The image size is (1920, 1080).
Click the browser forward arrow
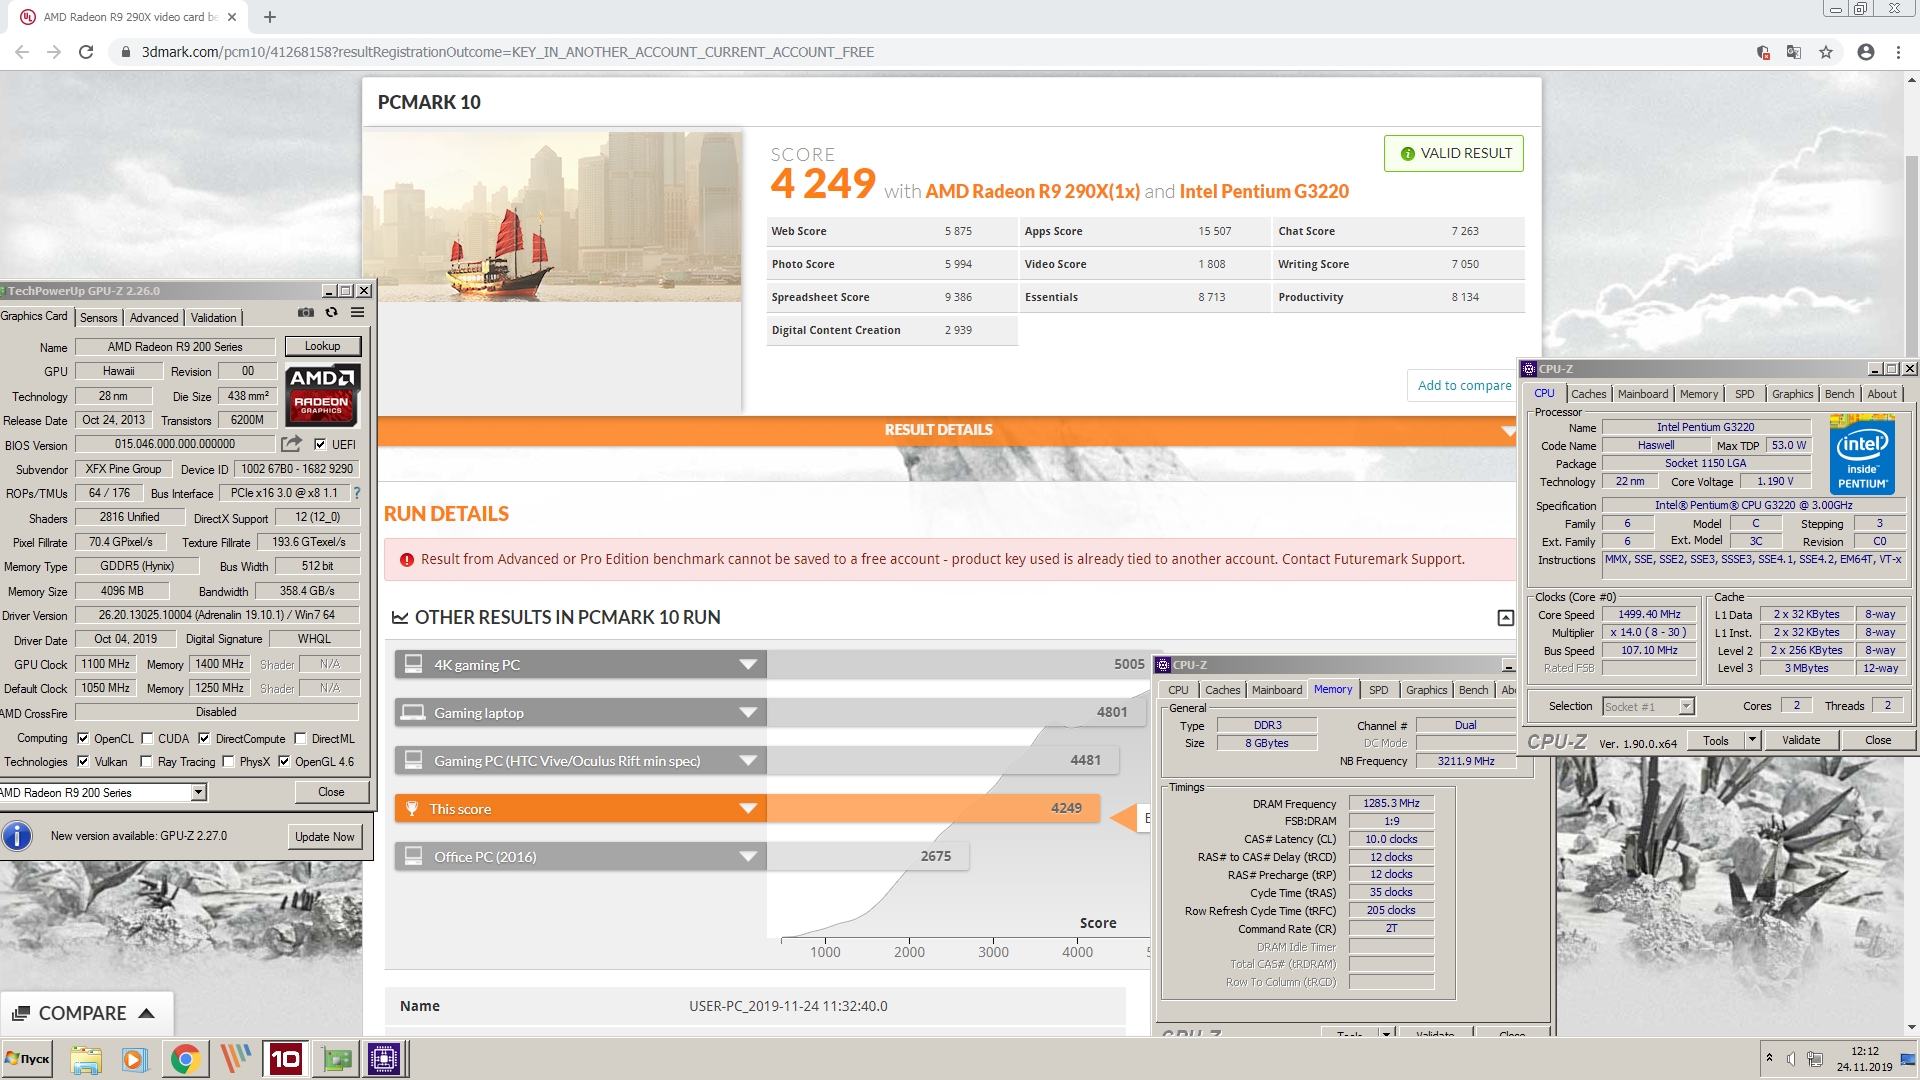(x=54, y=52)
